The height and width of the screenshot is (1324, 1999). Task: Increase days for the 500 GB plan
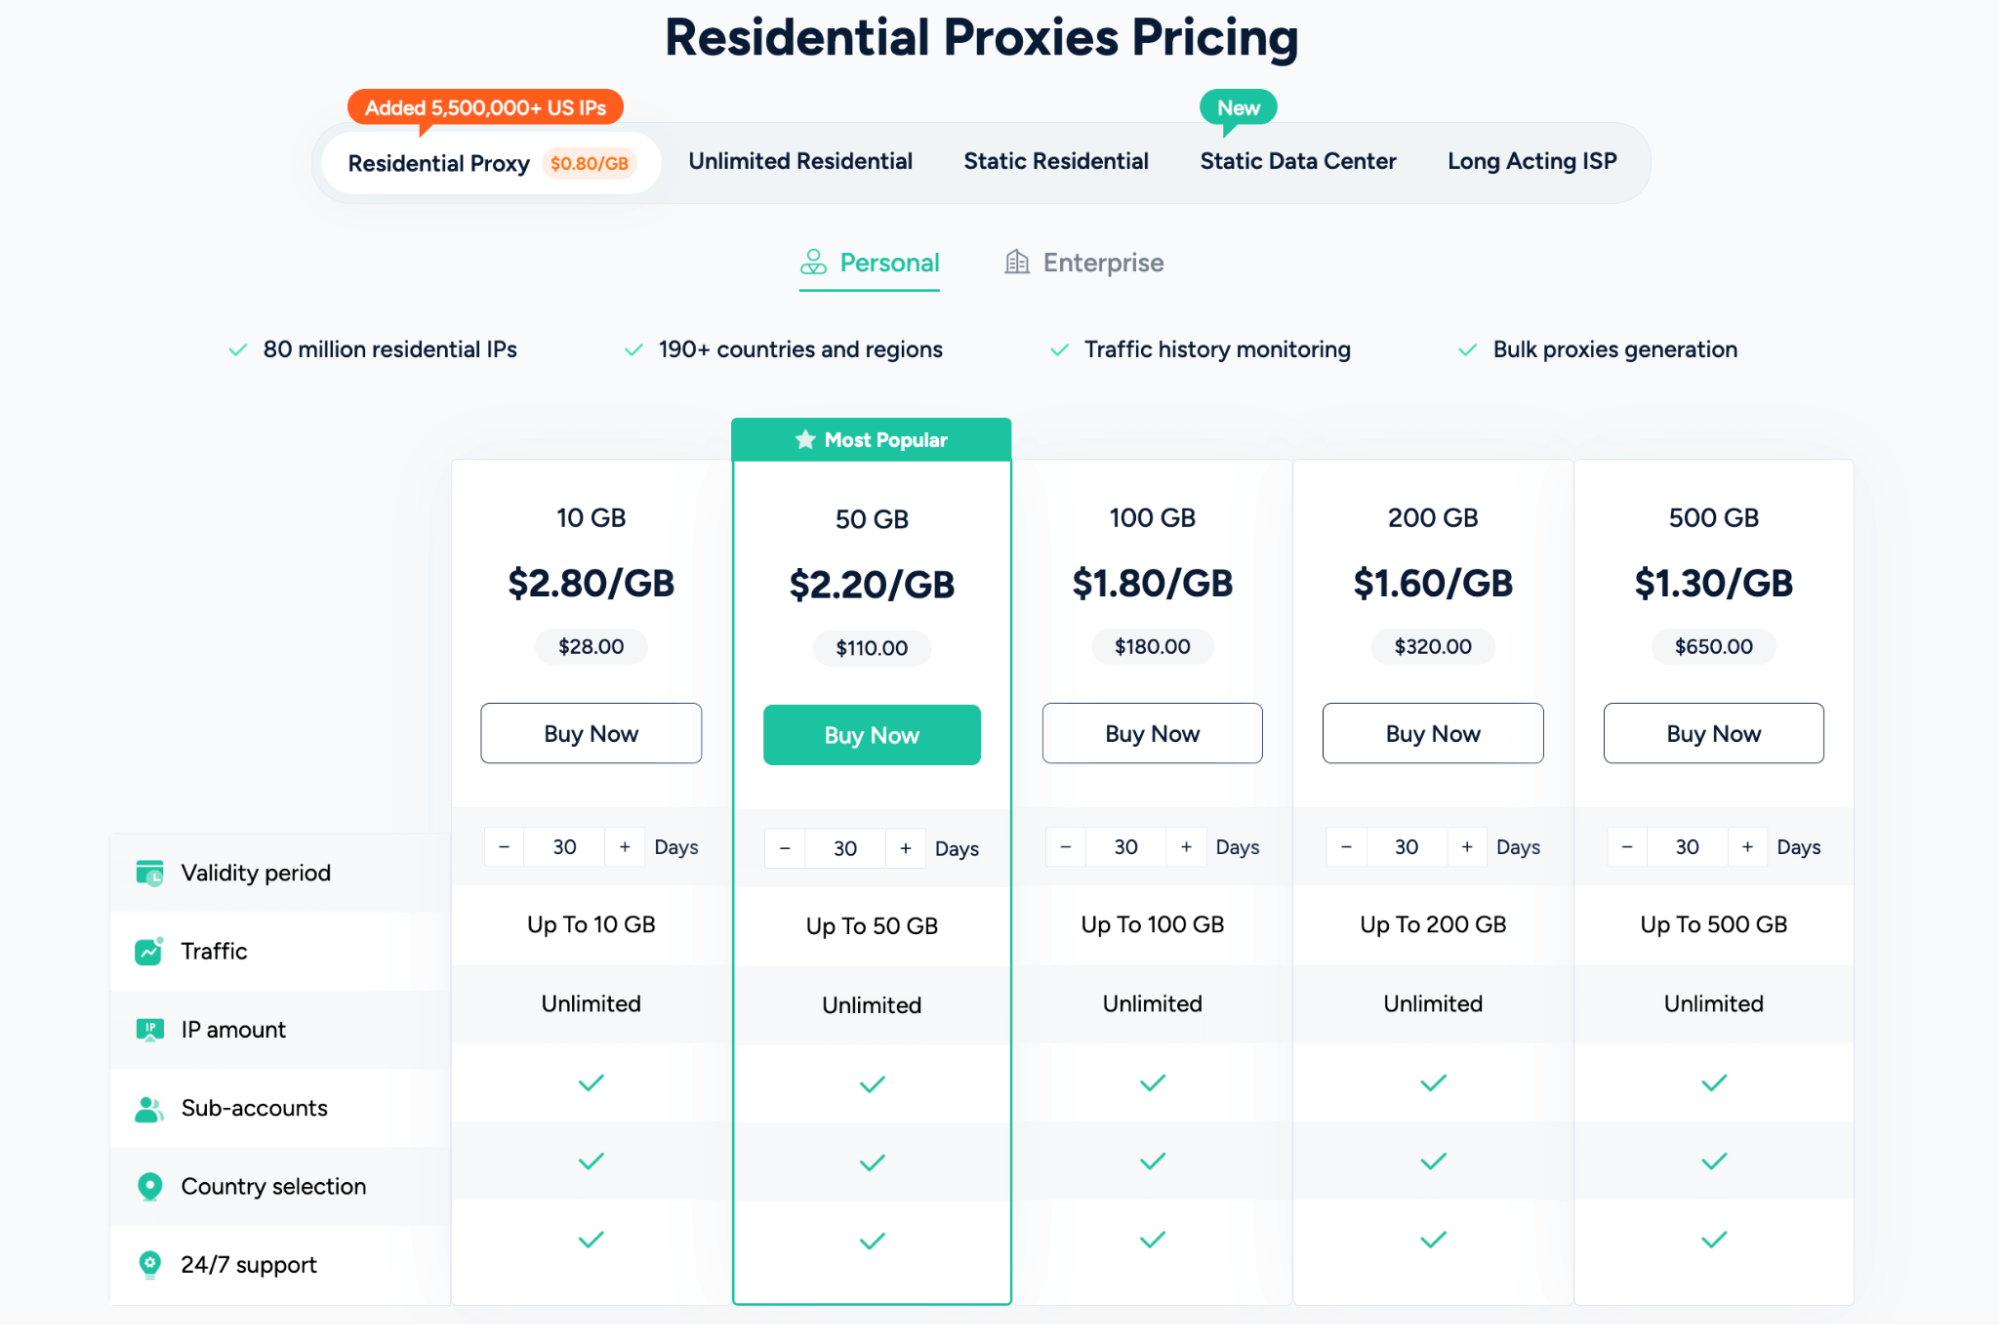(1747, 847)
